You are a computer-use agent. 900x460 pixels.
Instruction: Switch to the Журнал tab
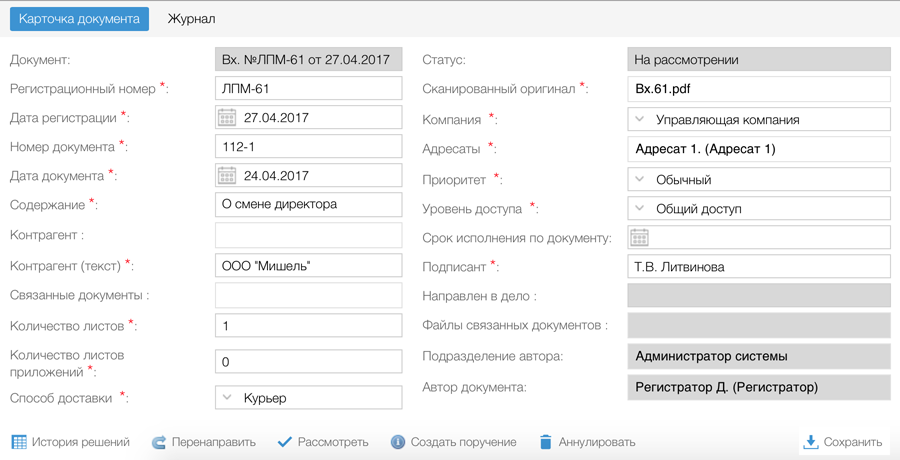(x=191, y=19)
